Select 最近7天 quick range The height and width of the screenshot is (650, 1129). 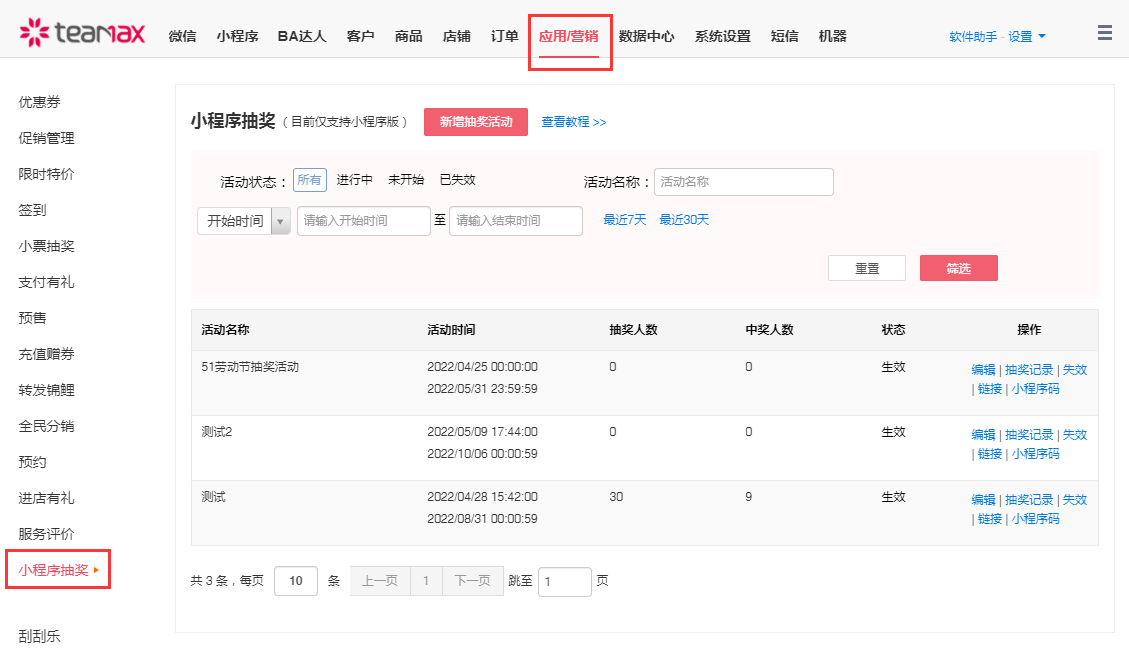coord(625,220)
